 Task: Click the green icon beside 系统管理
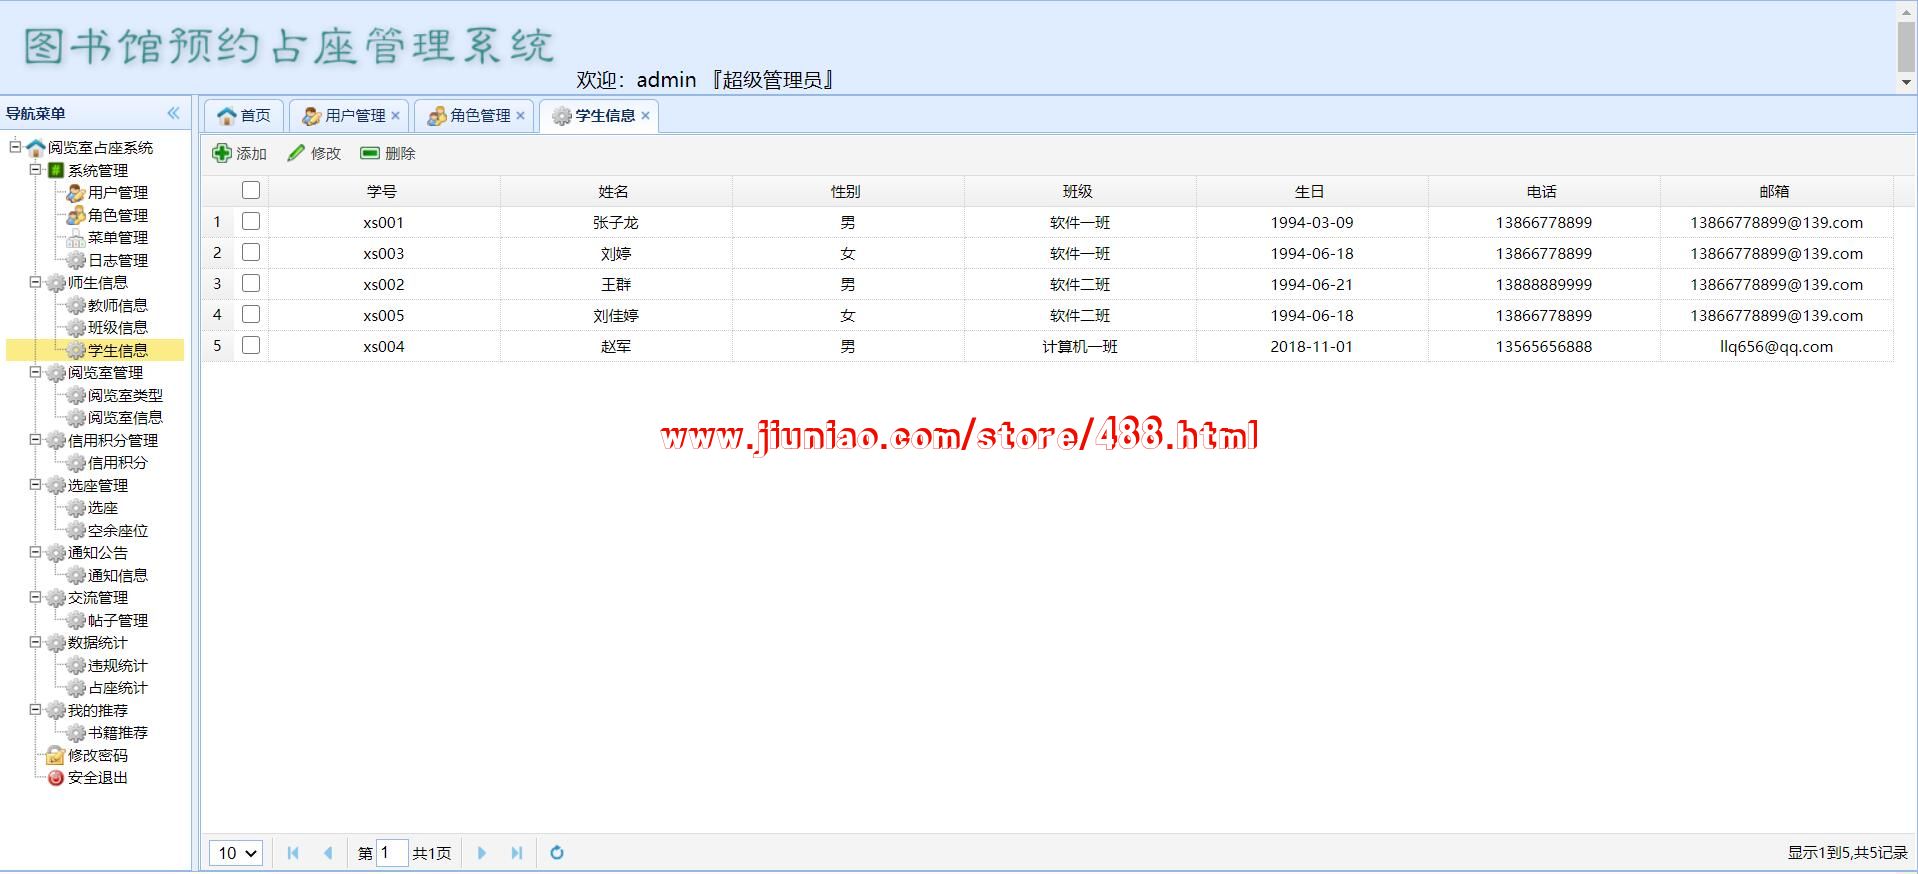tap(57, 170)
